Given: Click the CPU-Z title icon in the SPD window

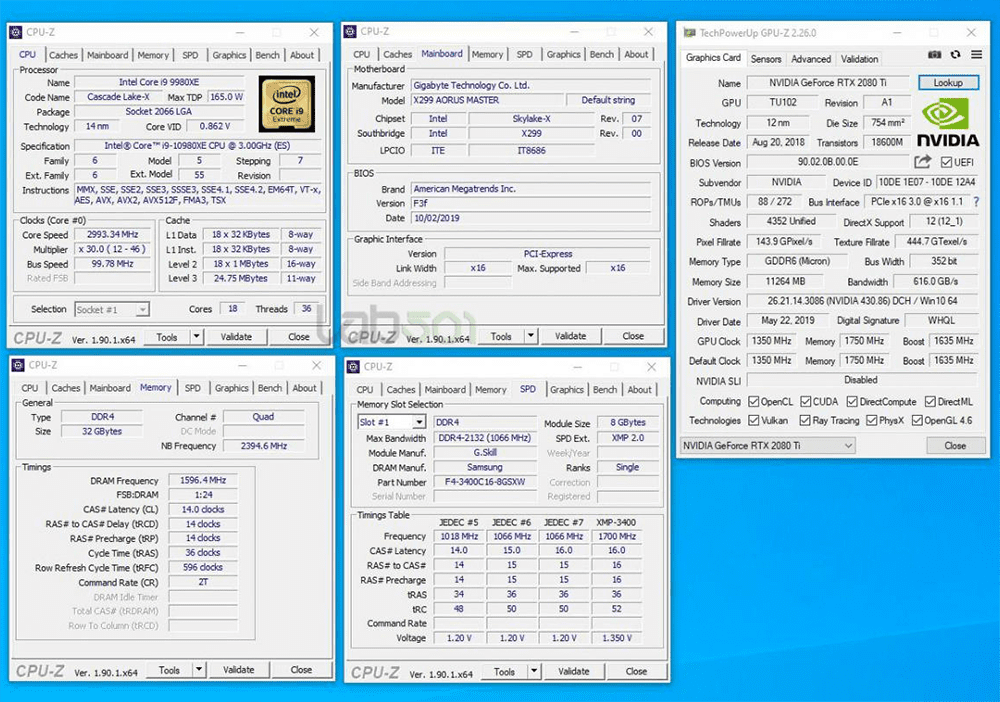Looking at the screenshot, I should coord(353,367).
